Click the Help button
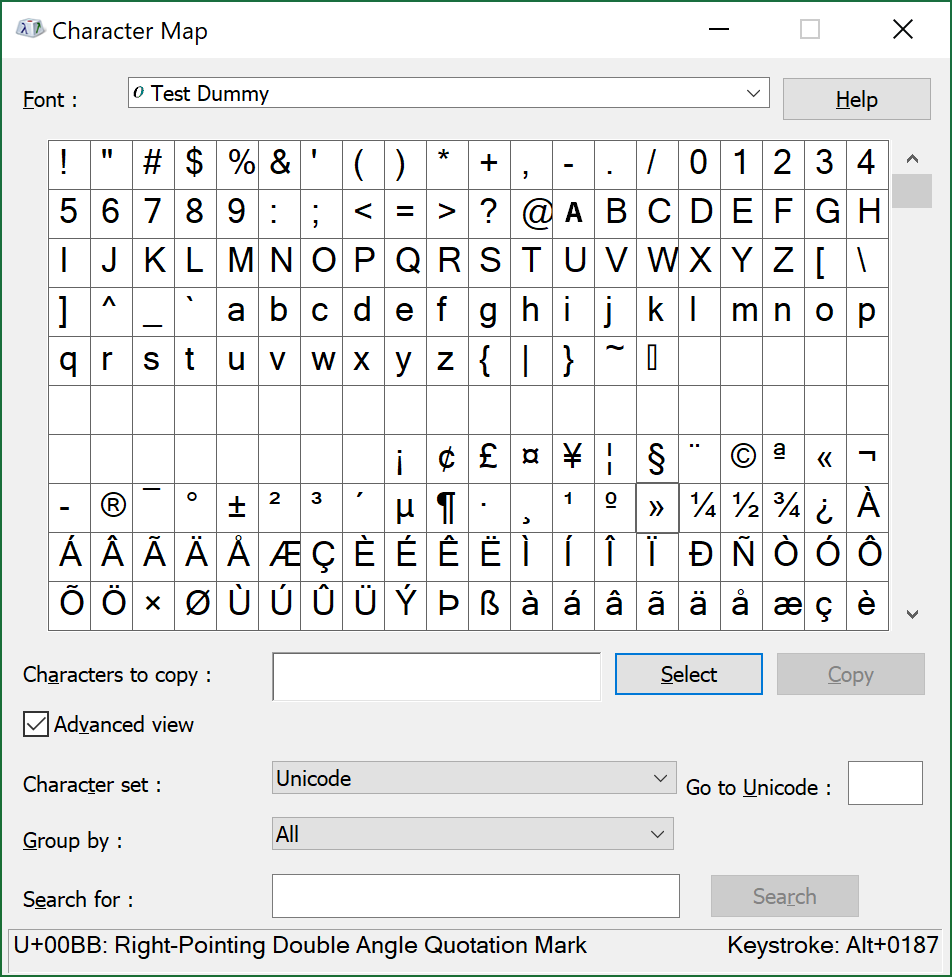The image size is (952, 977). 857,99
